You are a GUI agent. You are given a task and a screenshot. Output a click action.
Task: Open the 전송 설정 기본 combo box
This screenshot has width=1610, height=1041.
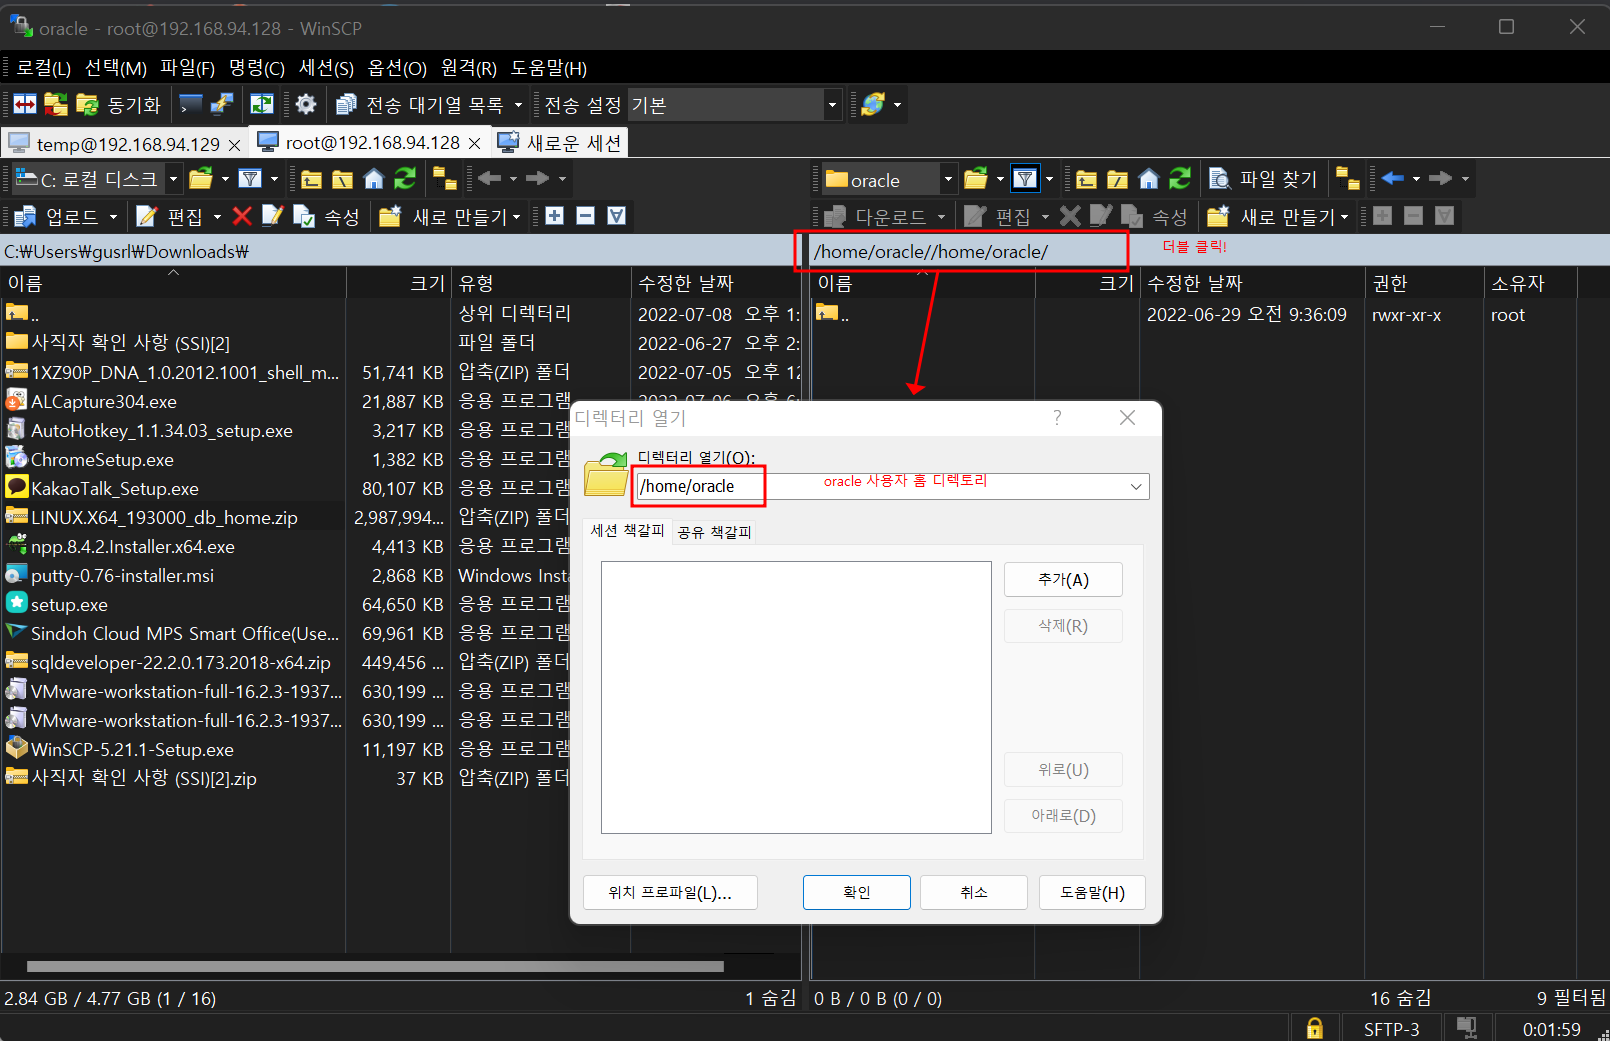coord(733,104)
